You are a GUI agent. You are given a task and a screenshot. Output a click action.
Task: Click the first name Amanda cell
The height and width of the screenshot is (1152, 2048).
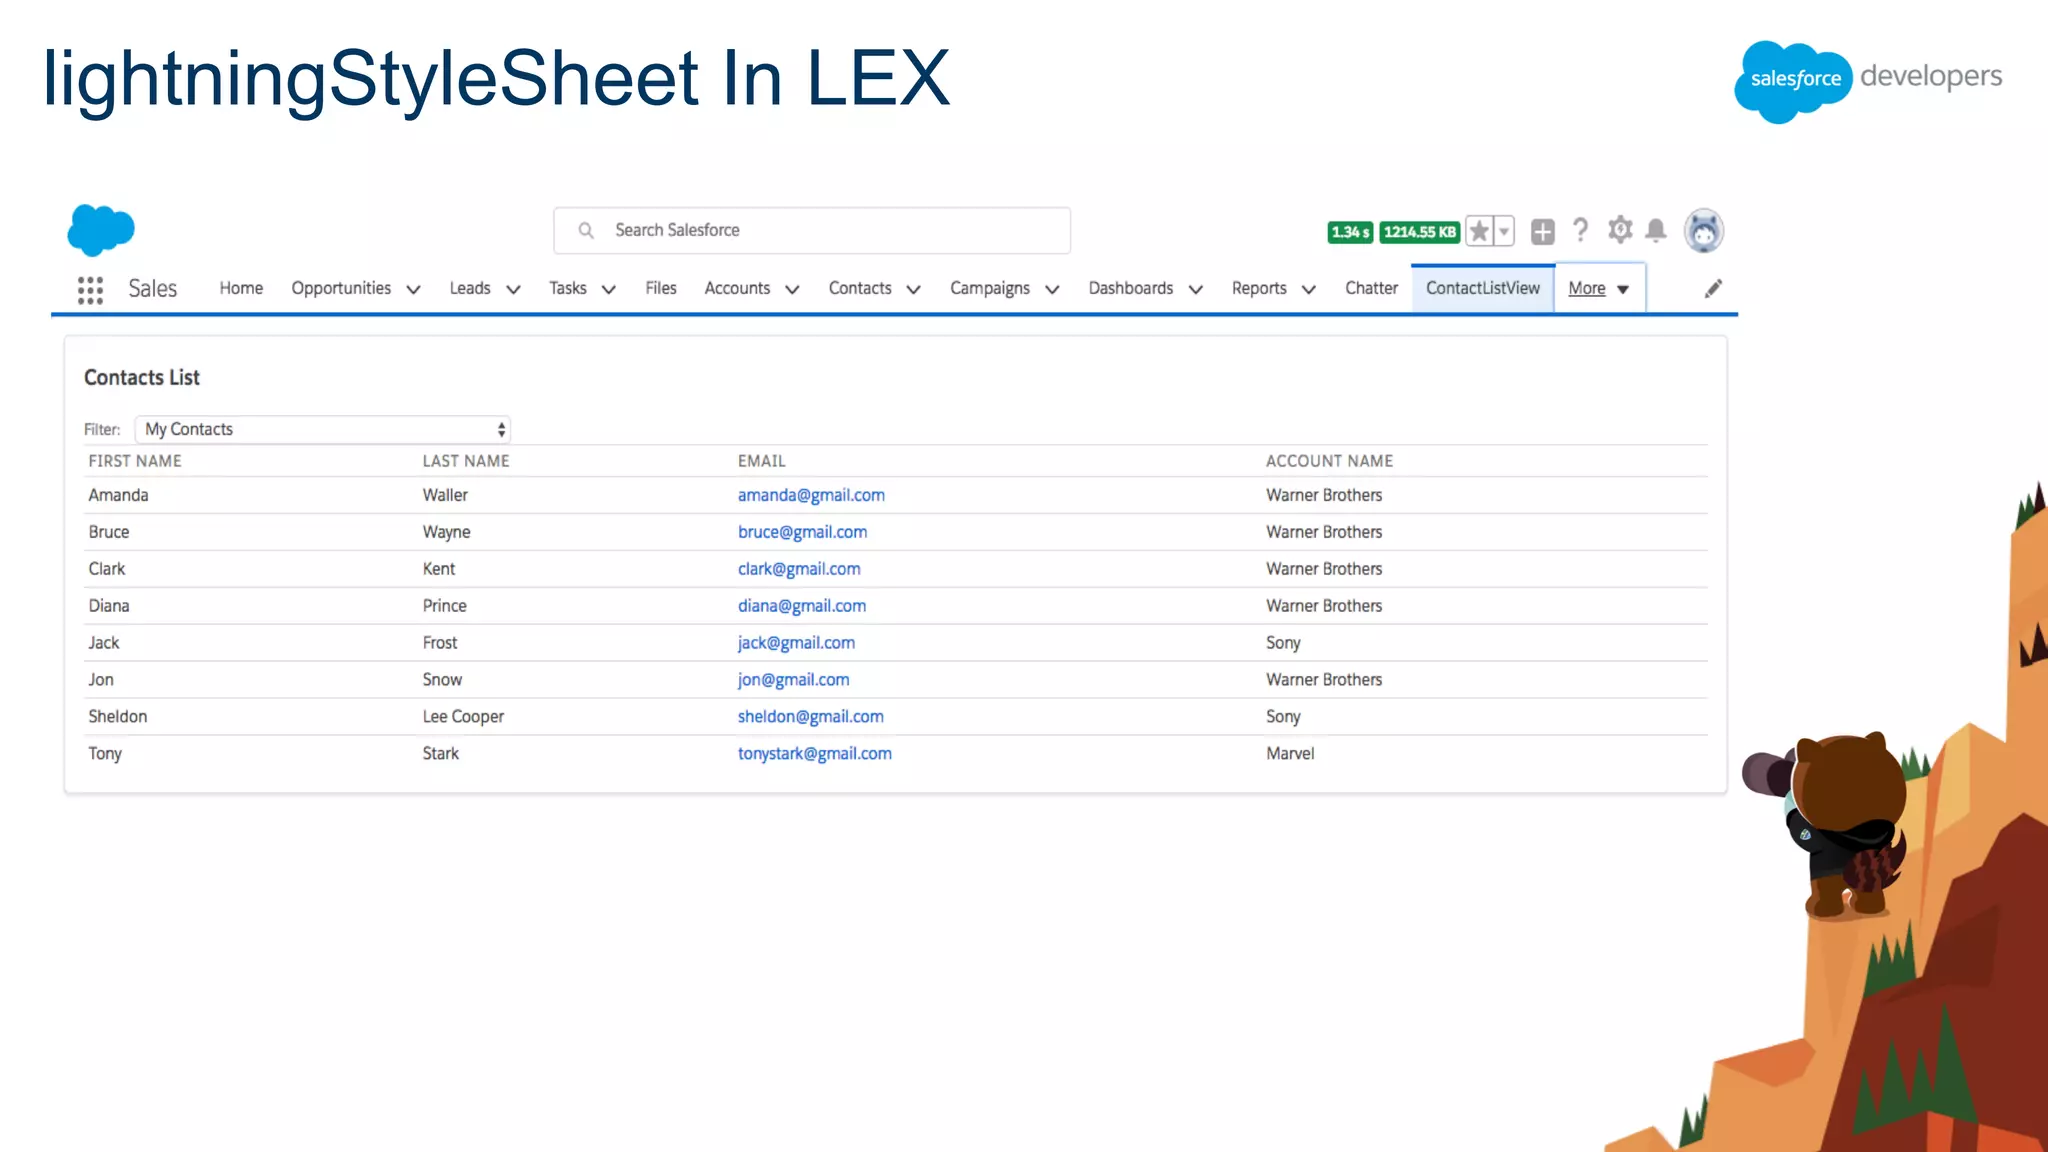point(118,495)
